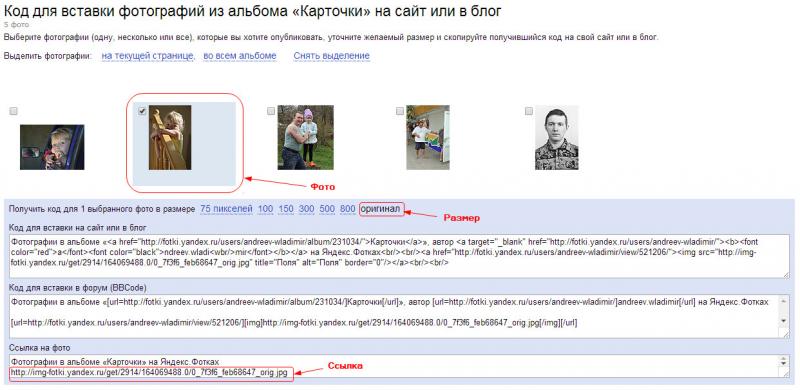Open the street scene thumbnail

428,137
